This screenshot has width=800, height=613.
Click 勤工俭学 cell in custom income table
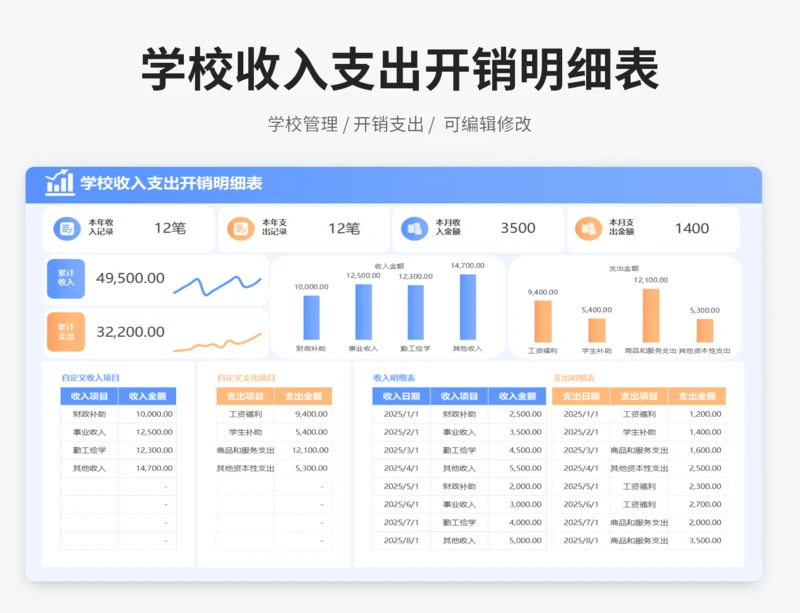coord(89,450)
